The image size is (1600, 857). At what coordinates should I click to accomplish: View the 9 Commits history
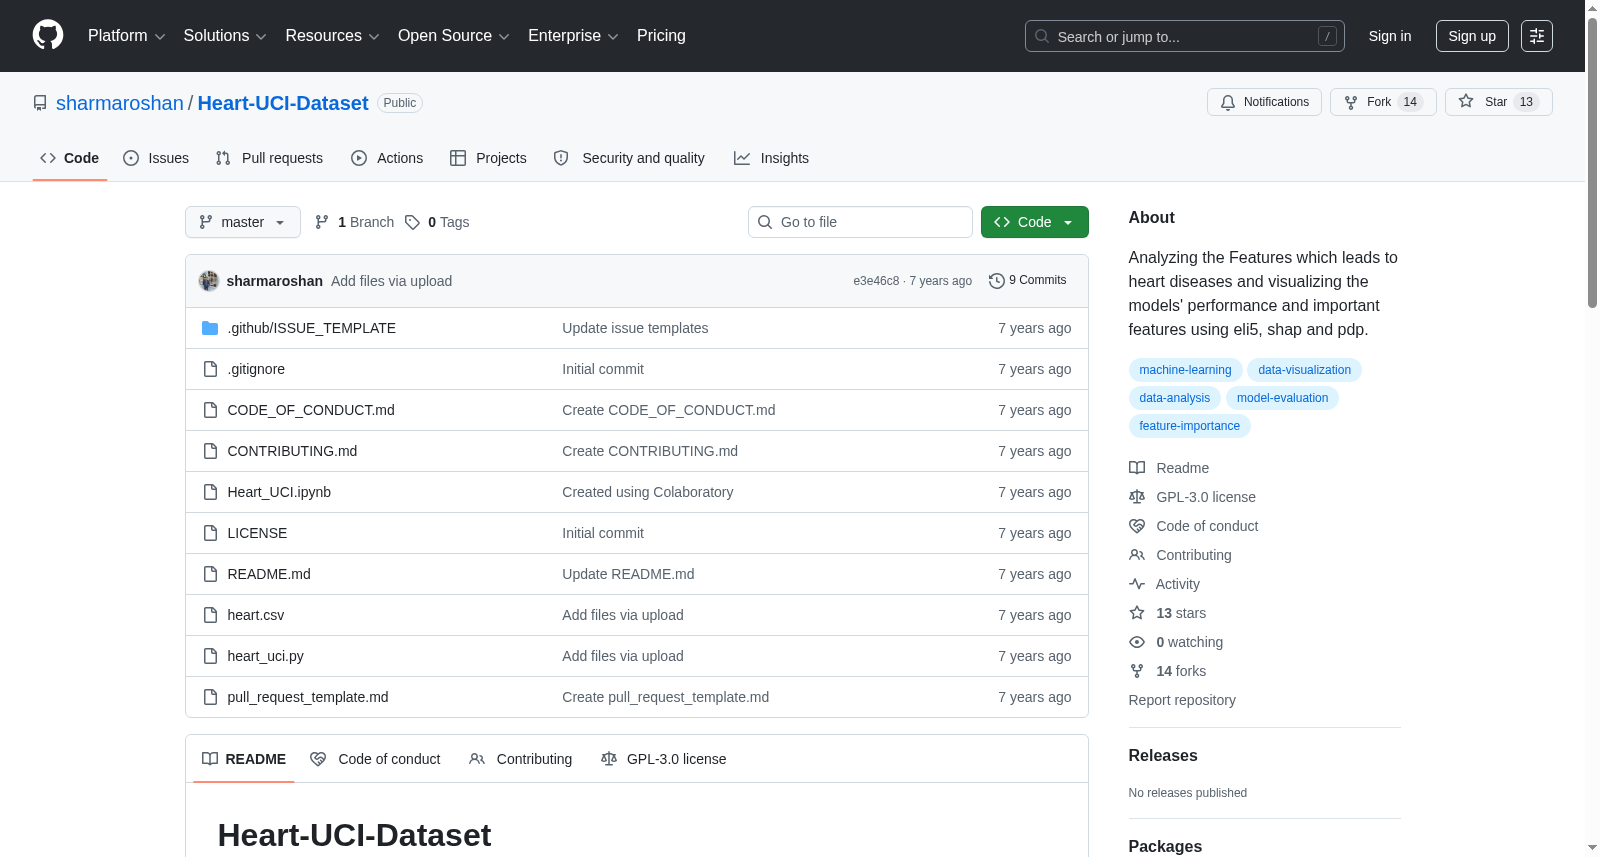point(1028,281)
